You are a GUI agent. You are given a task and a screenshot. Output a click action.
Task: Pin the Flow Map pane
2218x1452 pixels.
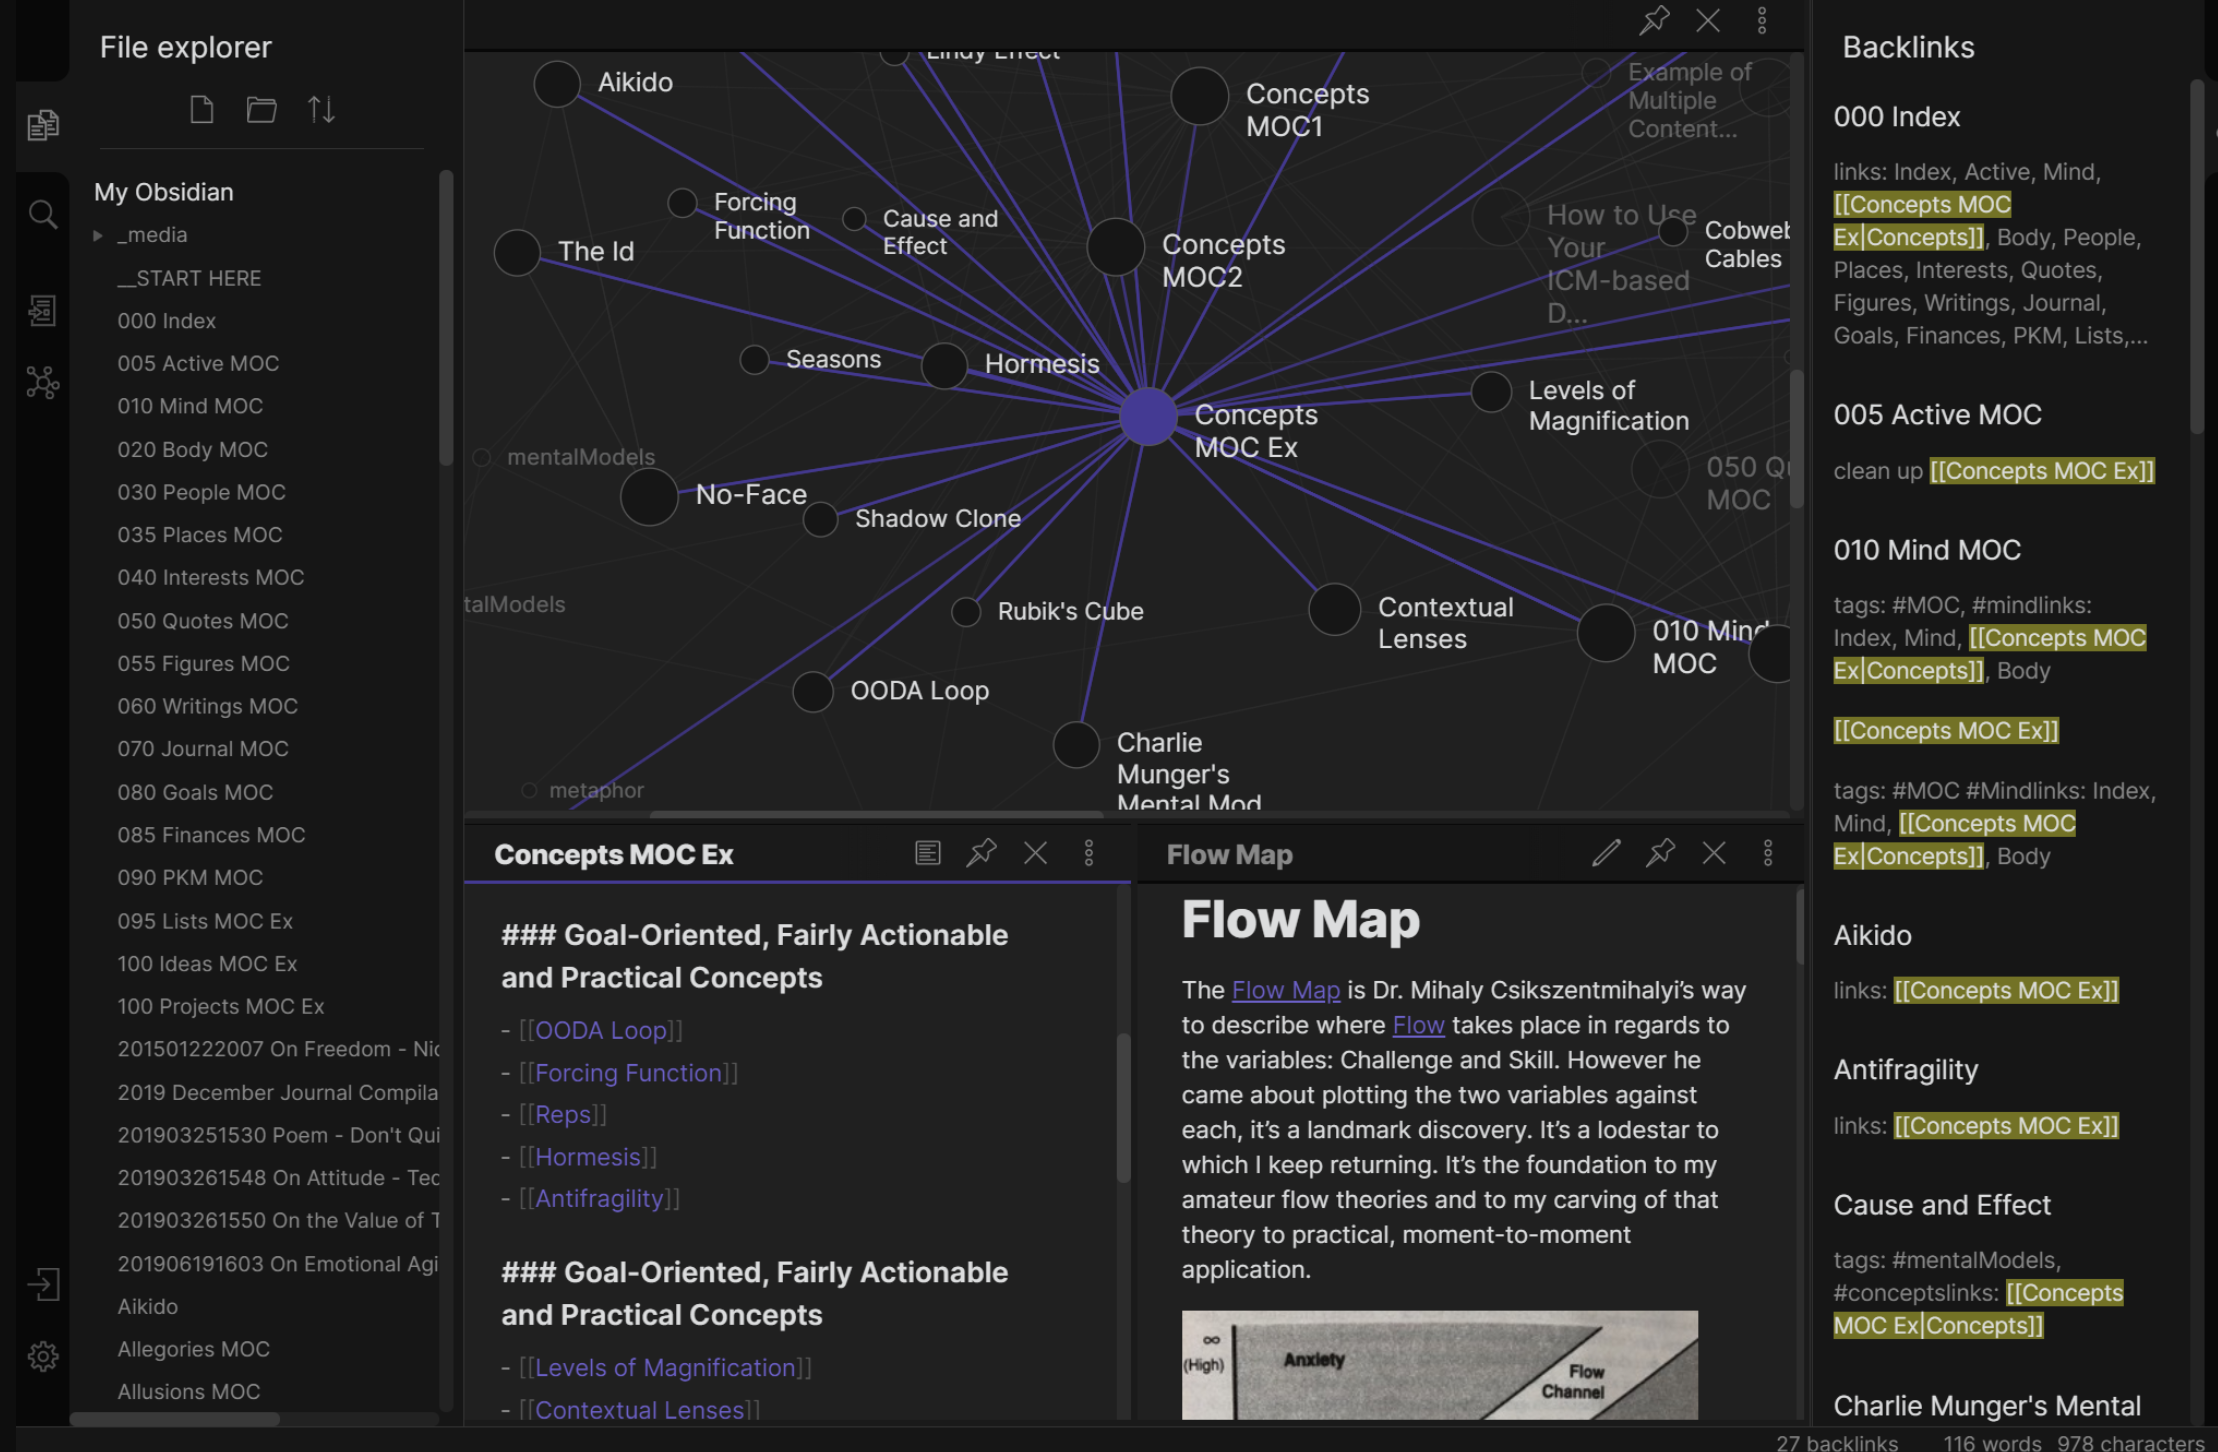(1660, 853)
